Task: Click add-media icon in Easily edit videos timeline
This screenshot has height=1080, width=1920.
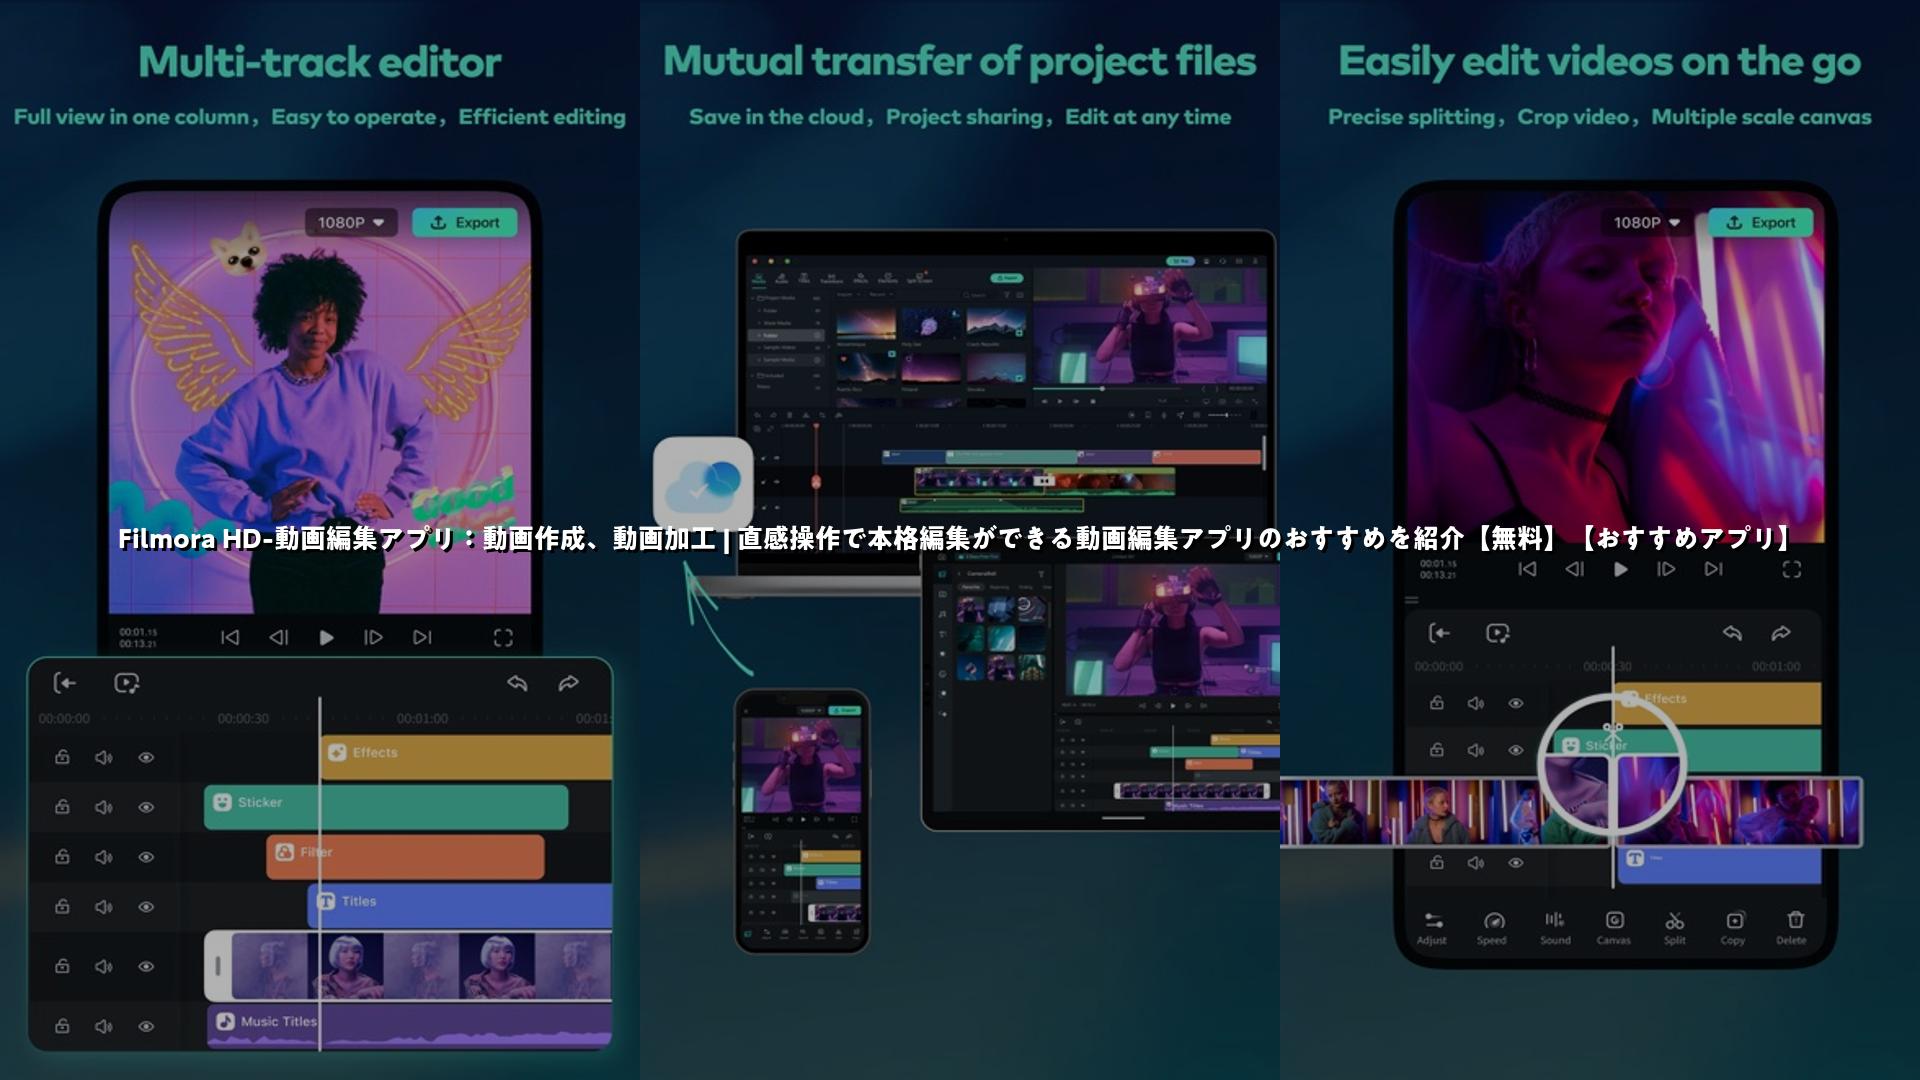Action: tap(1497, 633)
